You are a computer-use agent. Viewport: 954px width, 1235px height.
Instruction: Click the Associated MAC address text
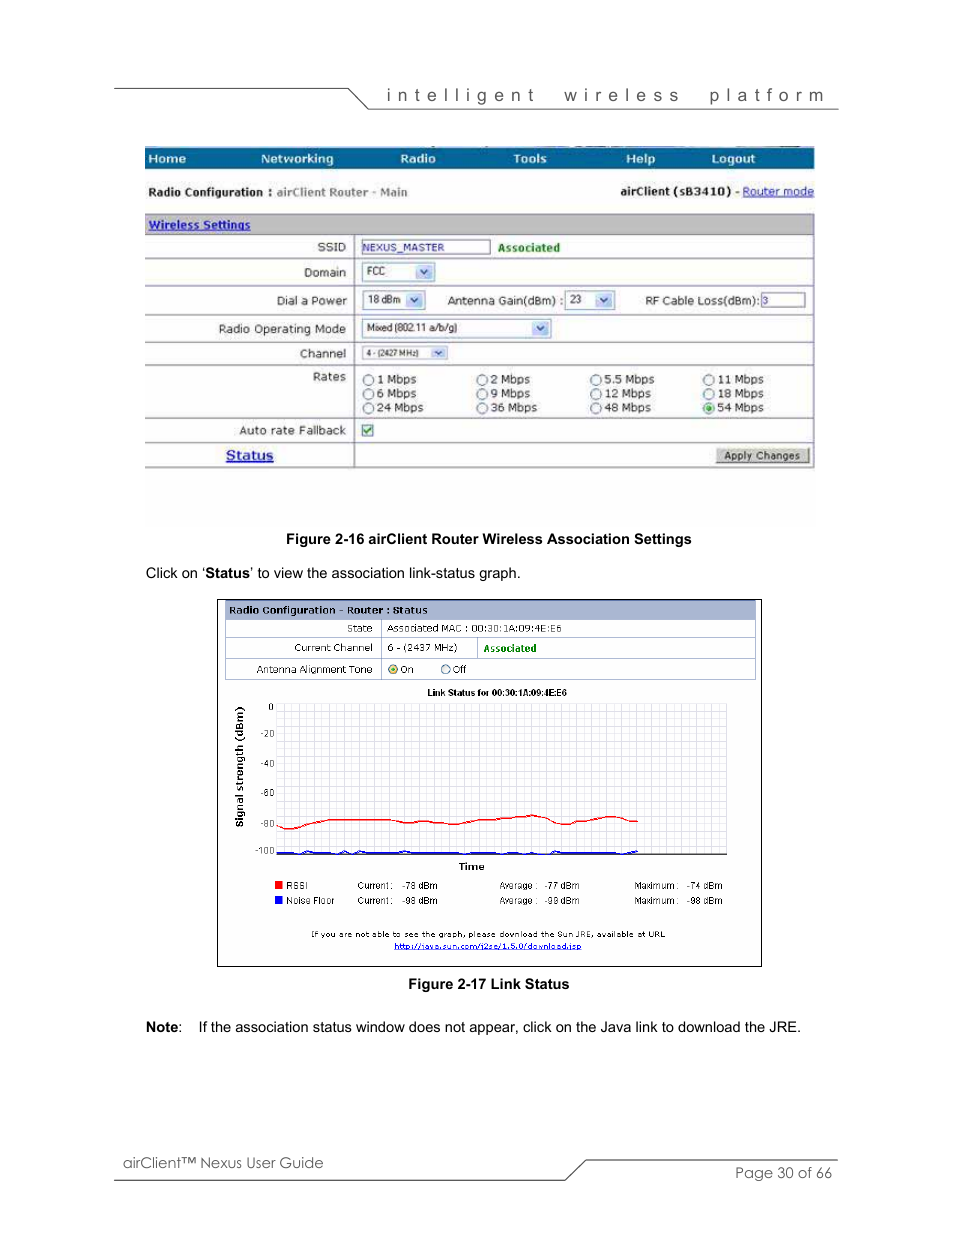coord(474,629)
